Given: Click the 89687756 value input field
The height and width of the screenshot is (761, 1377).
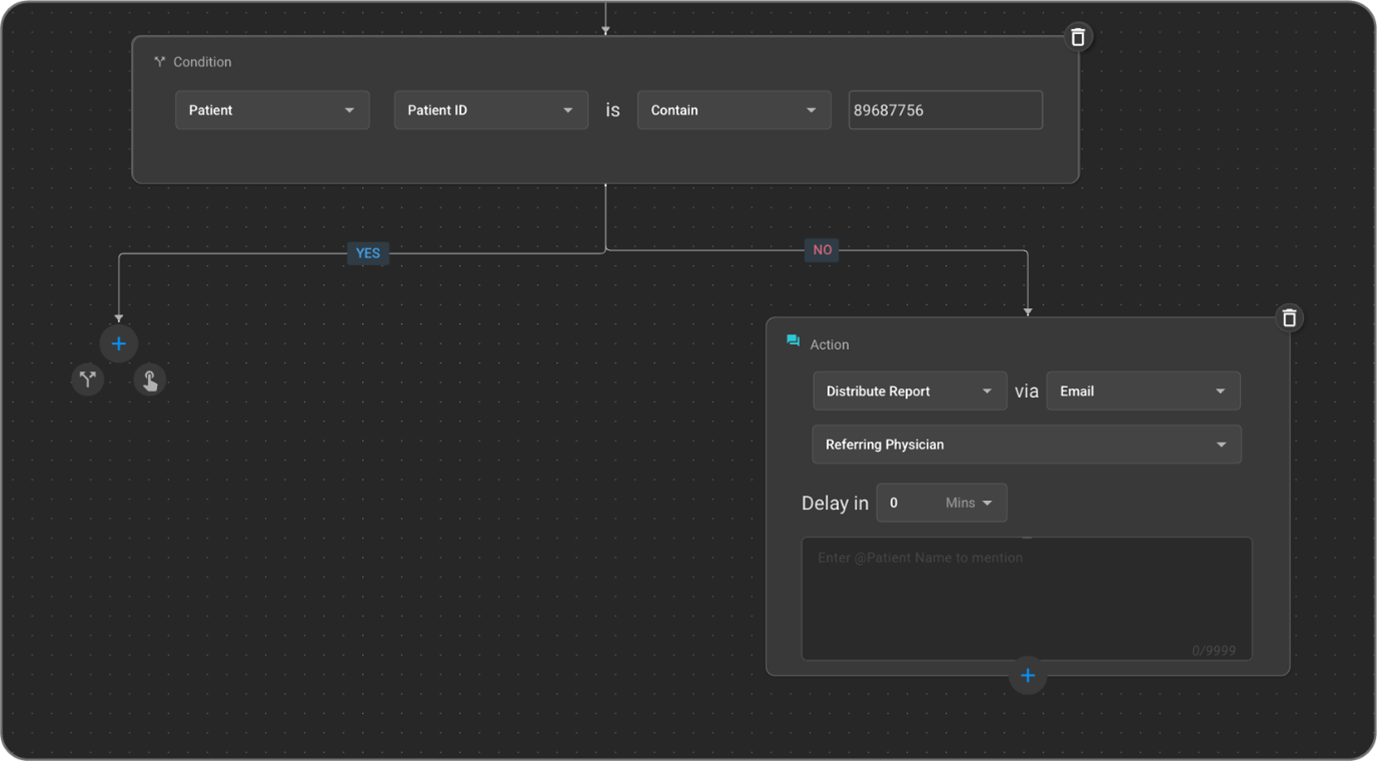Looking at the screenshot, I should pos(945,110).
